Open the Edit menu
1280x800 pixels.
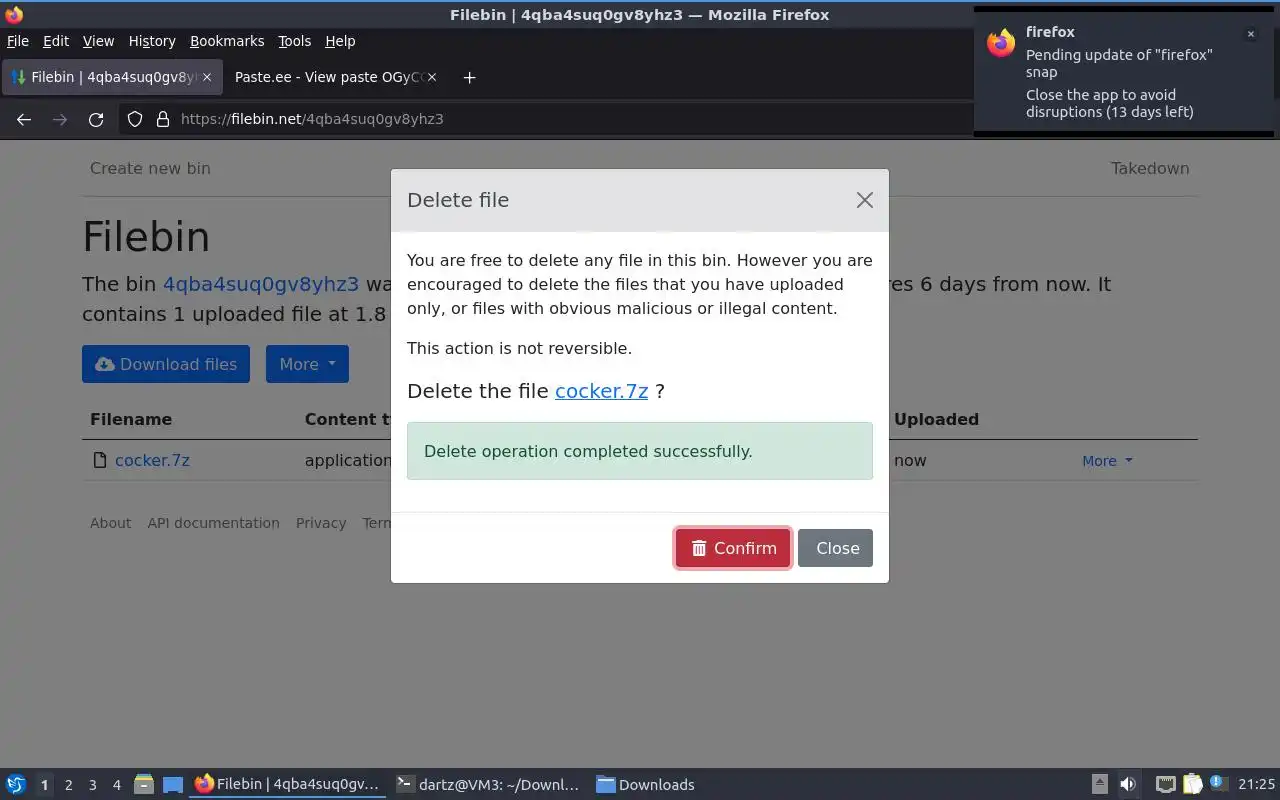[x=56, y=41]
